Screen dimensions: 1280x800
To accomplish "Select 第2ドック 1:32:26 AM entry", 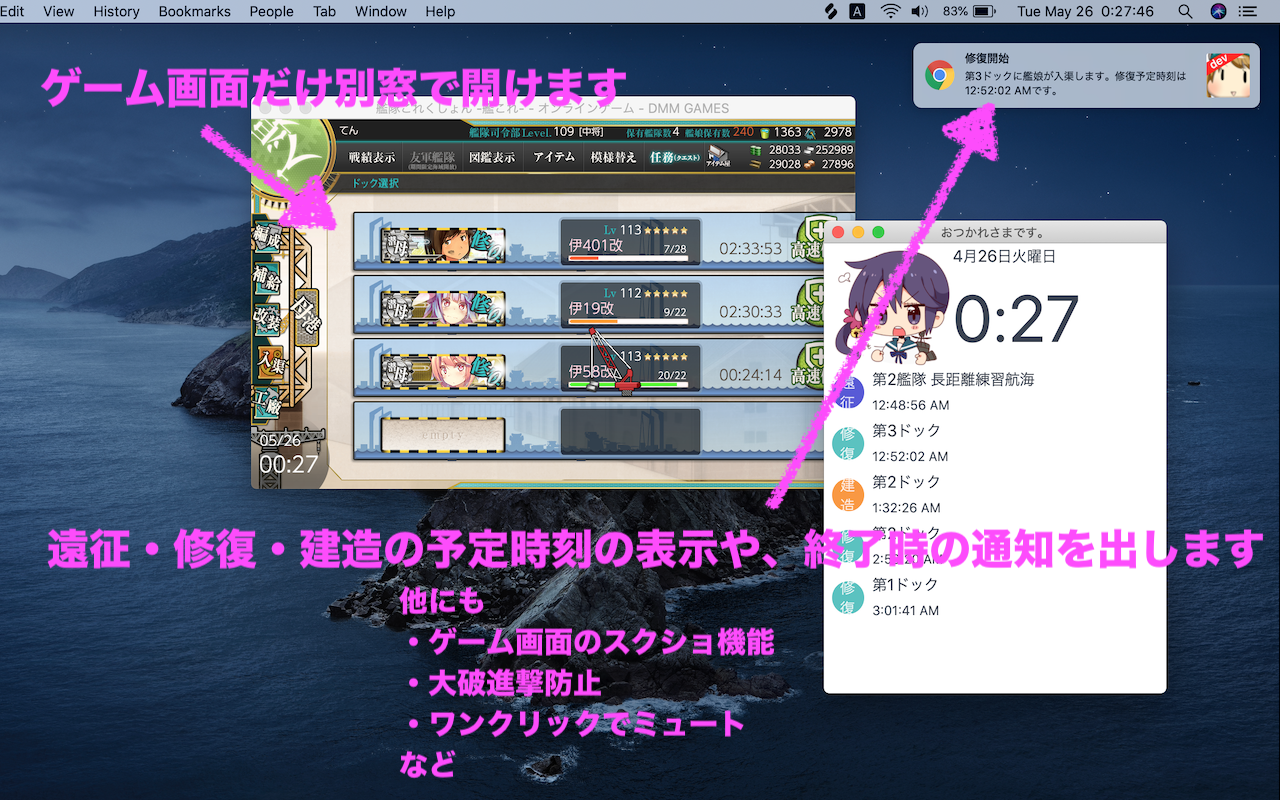I will (x=995, y=494).
